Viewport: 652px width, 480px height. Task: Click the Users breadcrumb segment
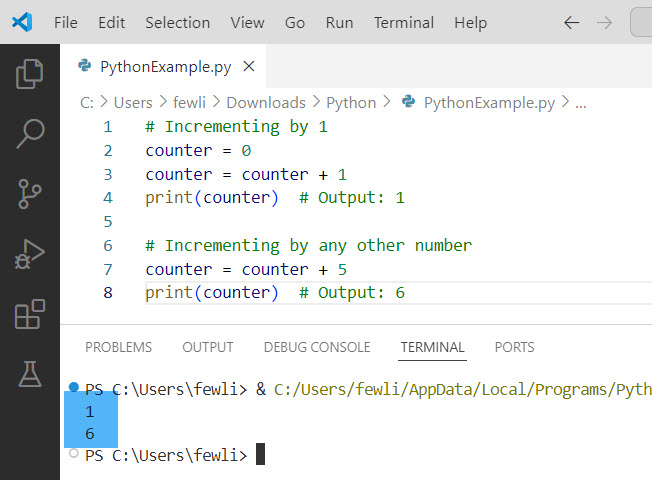[133, 102]
